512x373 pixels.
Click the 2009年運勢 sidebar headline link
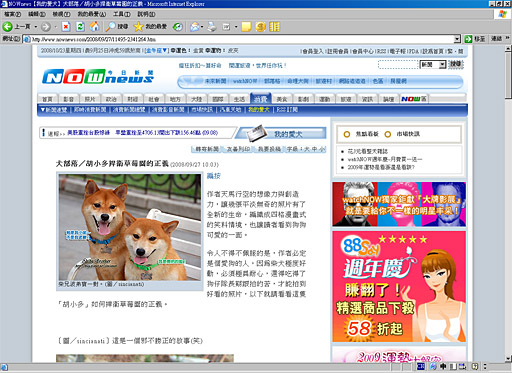[381, 167]
